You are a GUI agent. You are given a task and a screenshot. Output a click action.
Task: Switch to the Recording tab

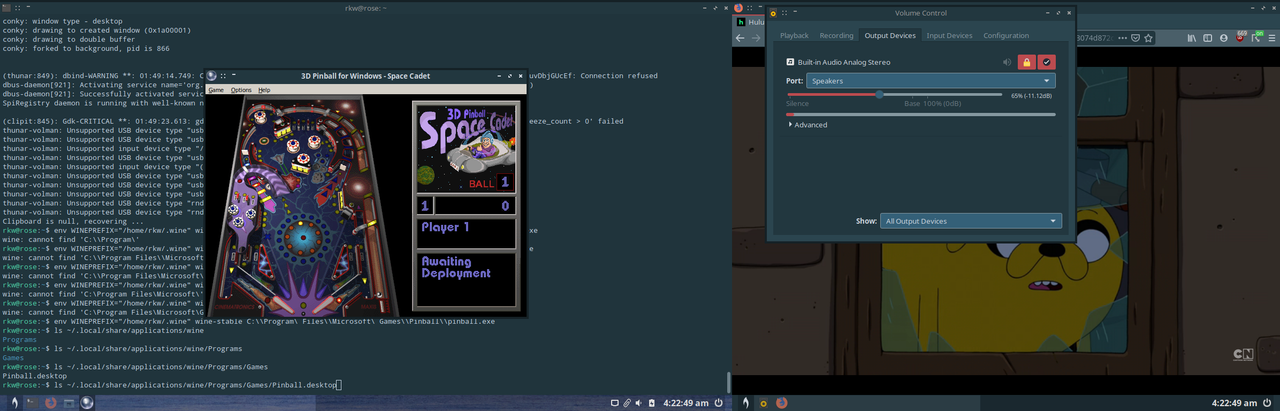836,35
